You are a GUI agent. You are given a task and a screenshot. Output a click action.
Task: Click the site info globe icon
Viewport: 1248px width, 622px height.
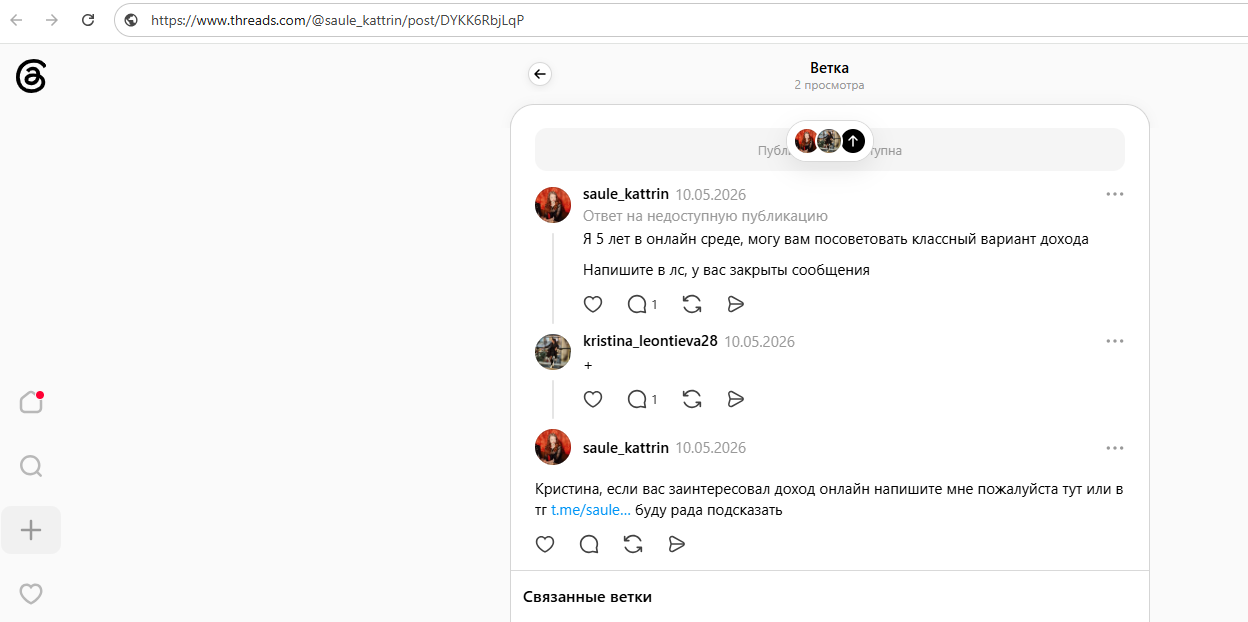pyautogui.click(x=131, y=20)
